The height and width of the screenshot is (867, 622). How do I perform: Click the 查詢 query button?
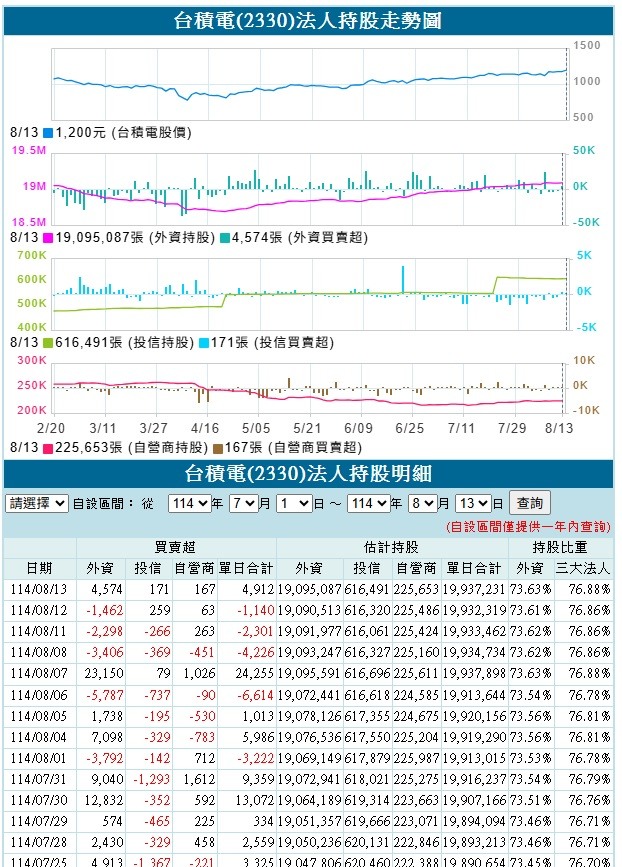[530, 503]
